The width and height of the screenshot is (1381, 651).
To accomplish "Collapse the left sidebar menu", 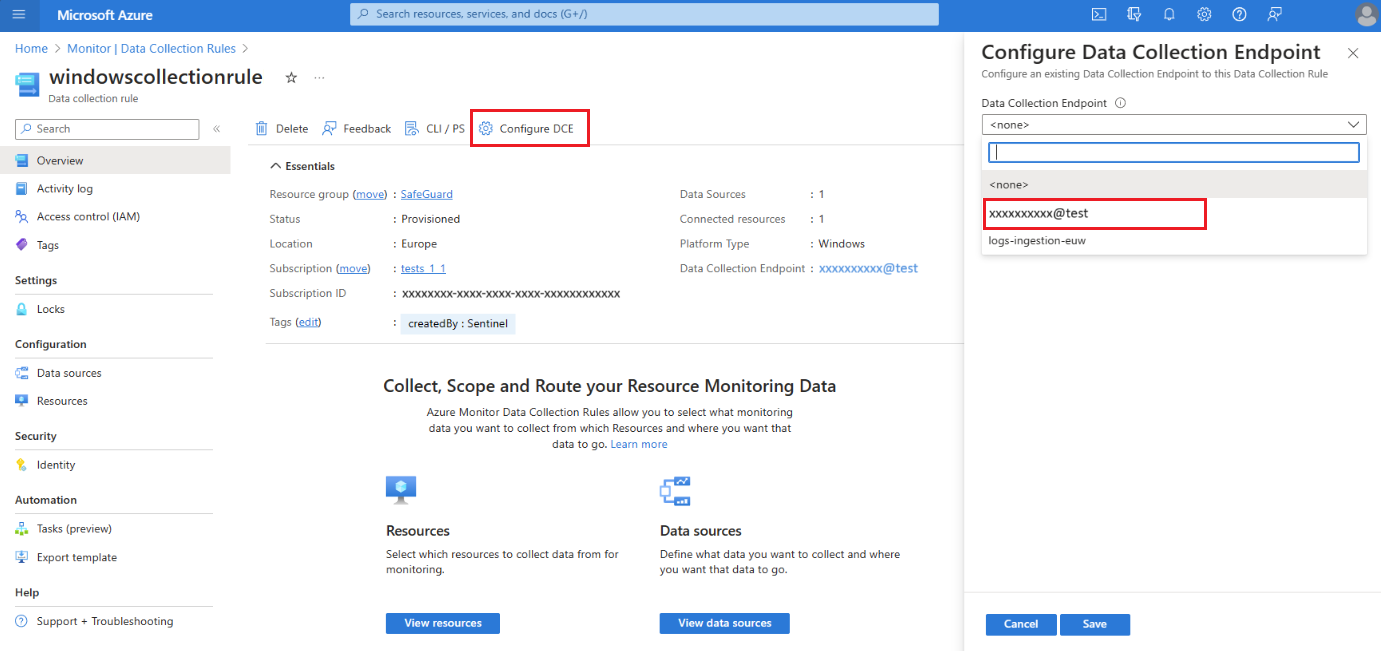I will [x=217, y=129].
